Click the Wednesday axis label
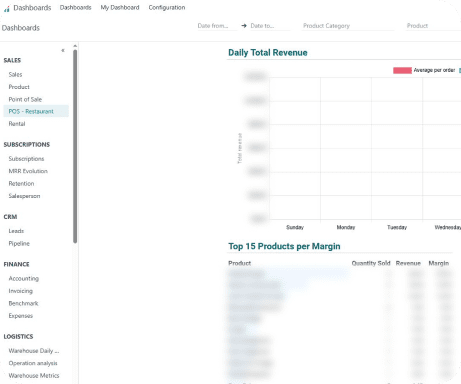The height and width of the screenshot is (384, 461). point(448,227)
